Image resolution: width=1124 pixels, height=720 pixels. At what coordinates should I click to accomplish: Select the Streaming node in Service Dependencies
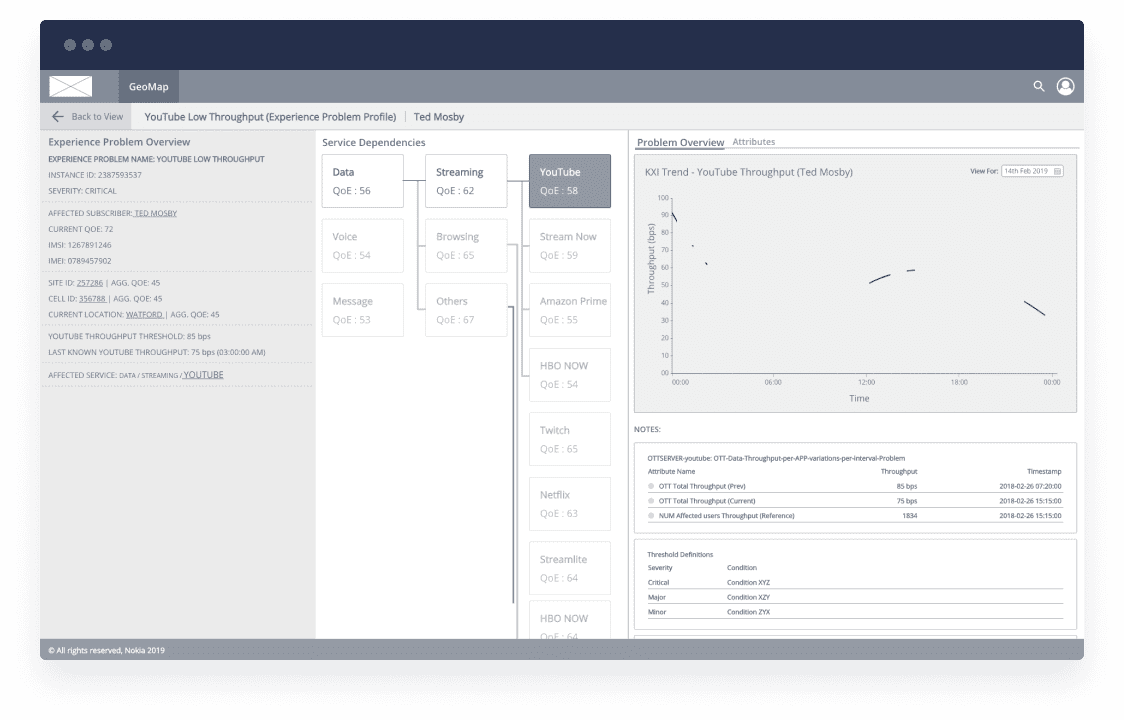pyautogui.click(x=465, y=180)
